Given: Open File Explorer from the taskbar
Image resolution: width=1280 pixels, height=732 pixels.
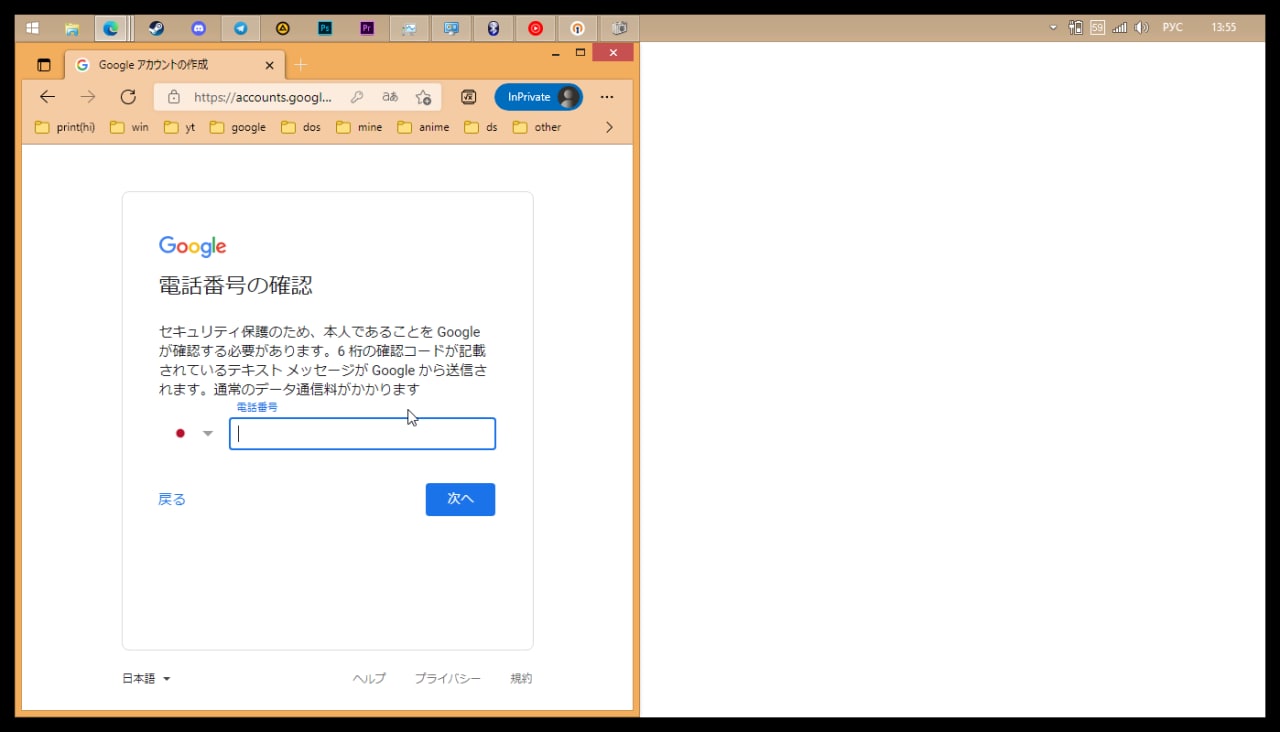Looking at the screenshot, I should point(72,28).
